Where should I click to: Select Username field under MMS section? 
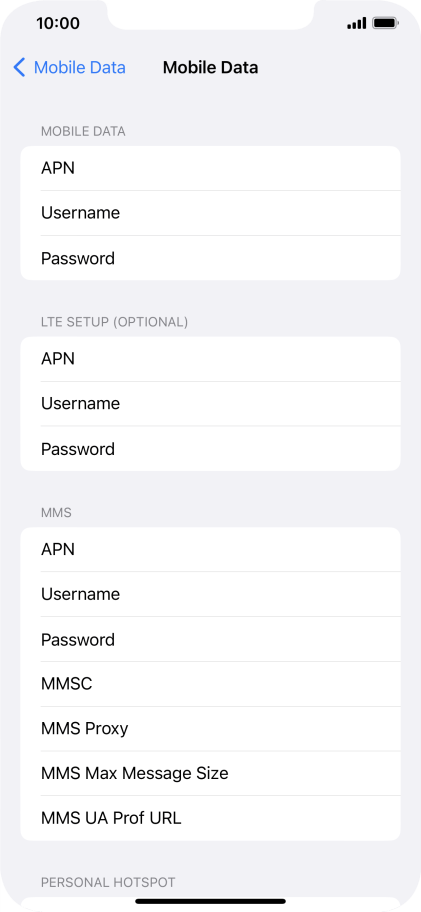(210, 594)
